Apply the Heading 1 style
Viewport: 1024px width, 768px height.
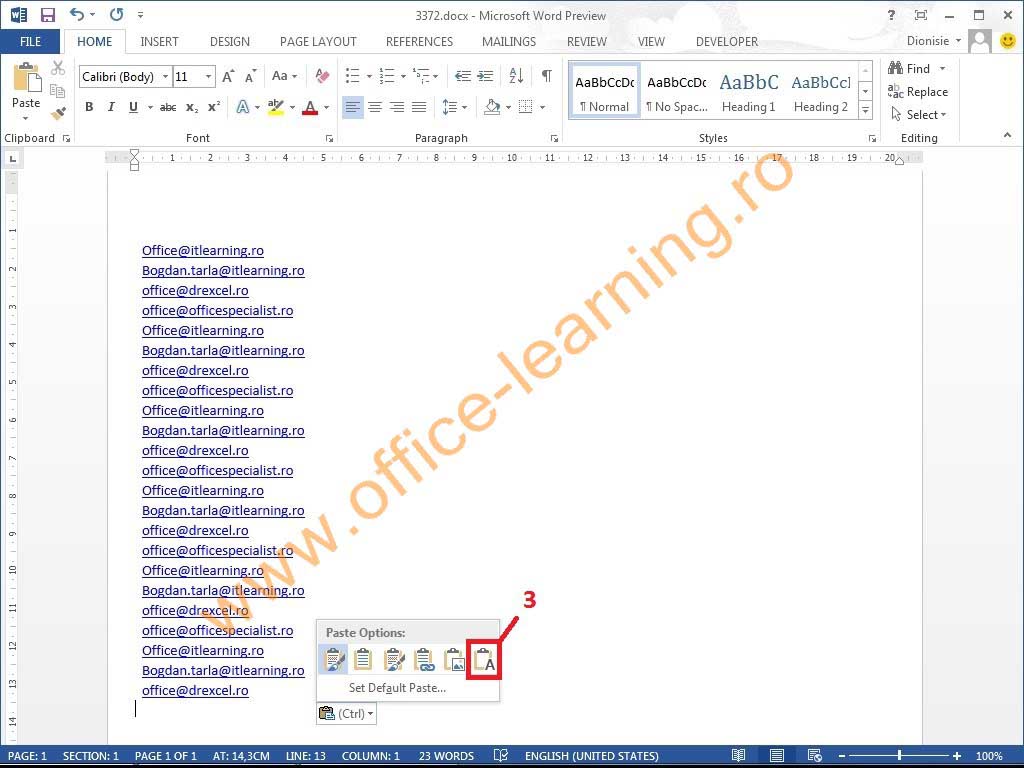point(748,91)
